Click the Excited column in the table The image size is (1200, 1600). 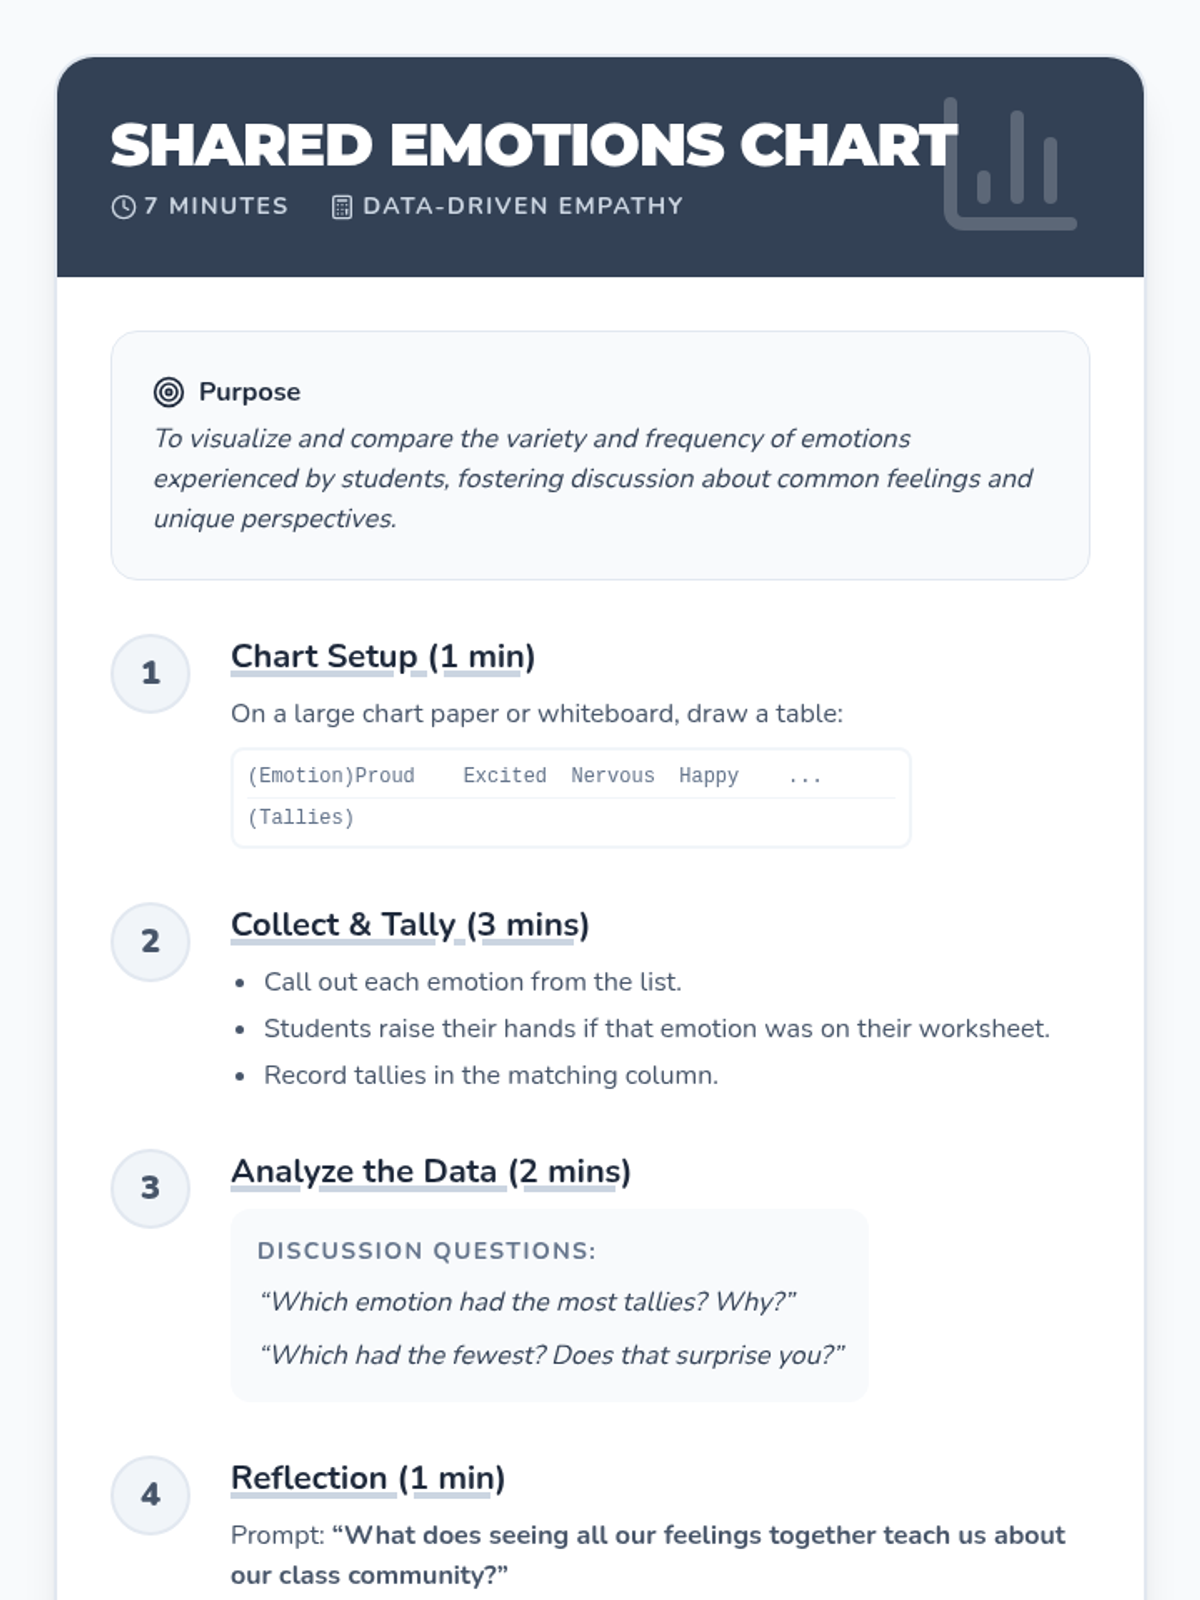[505, 776]
